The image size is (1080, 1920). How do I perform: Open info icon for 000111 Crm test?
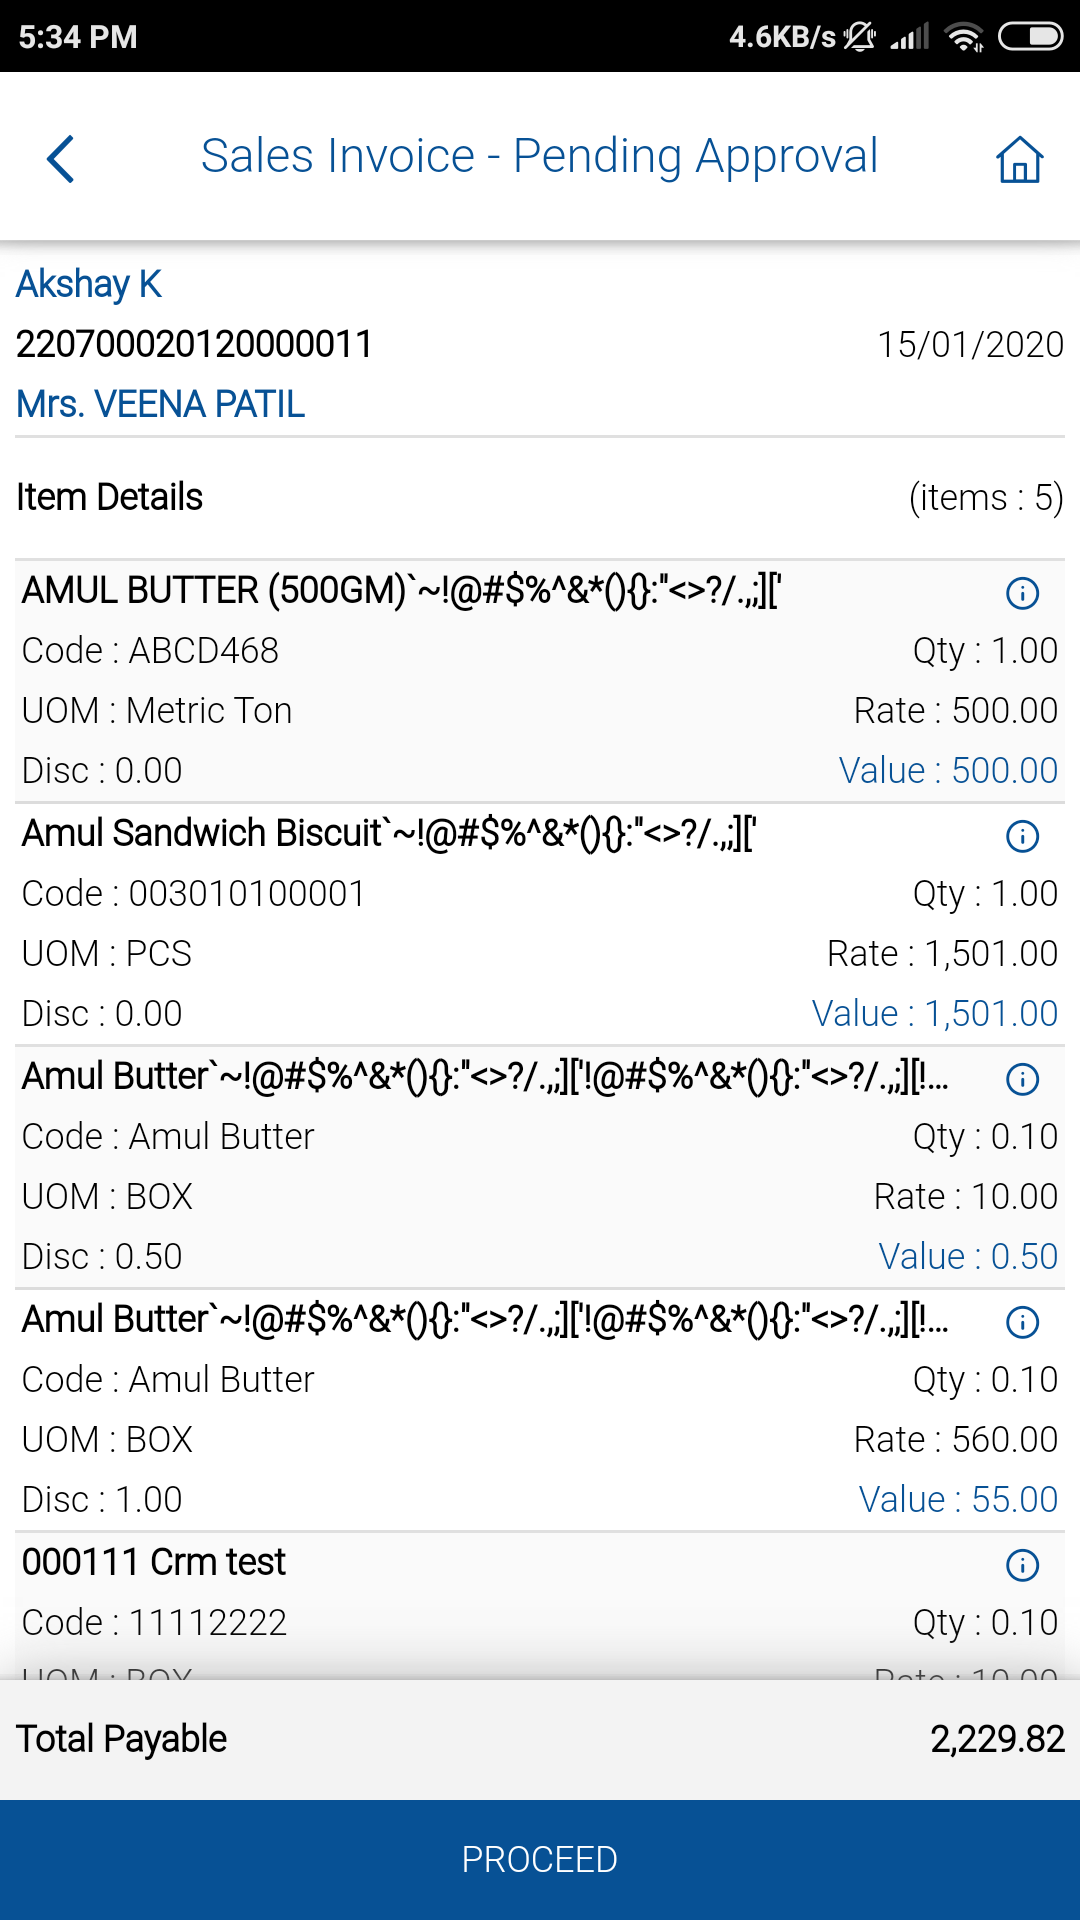click(1022, 1565)
